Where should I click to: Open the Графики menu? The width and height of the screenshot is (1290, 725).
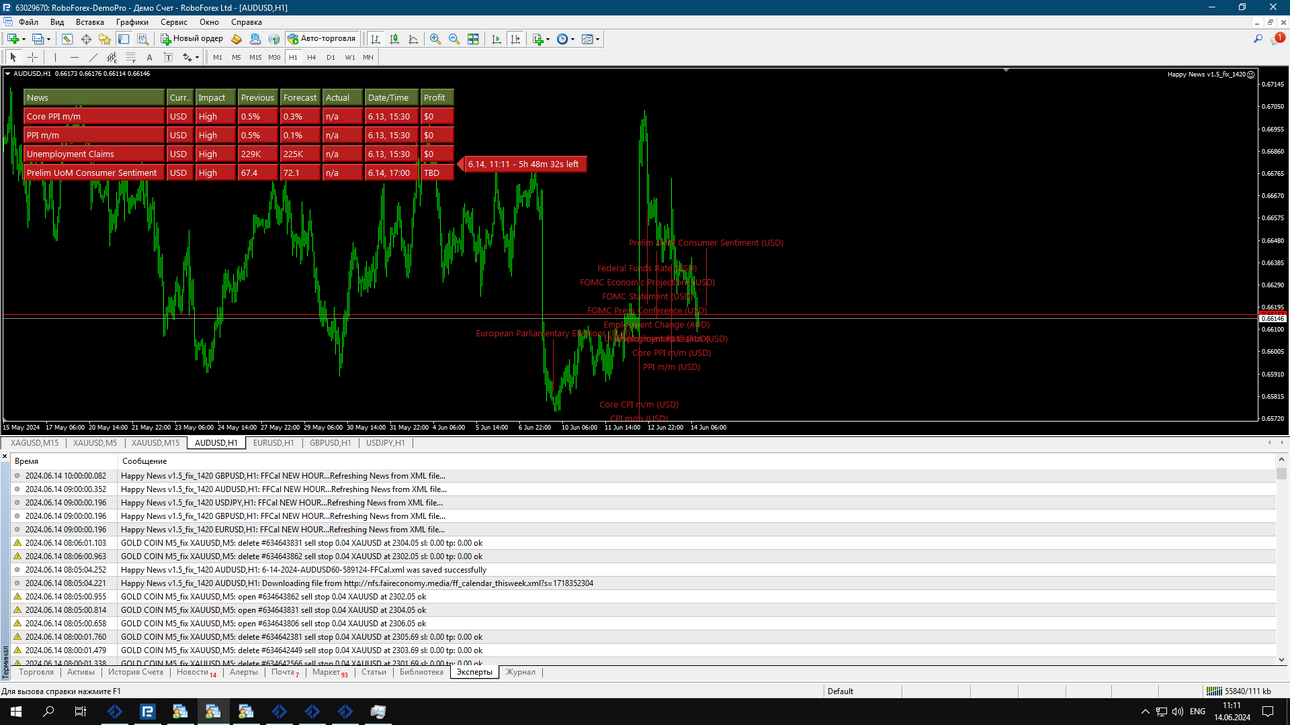[132, 22]
